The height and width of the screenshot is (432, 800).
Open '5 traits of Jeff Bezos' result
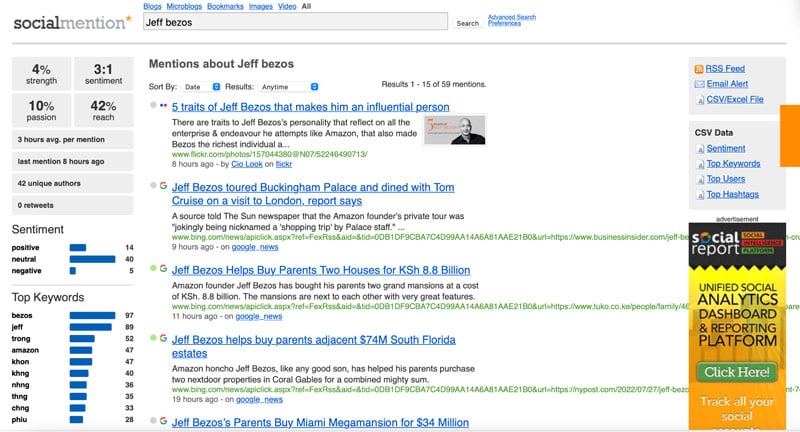(310, 107)
